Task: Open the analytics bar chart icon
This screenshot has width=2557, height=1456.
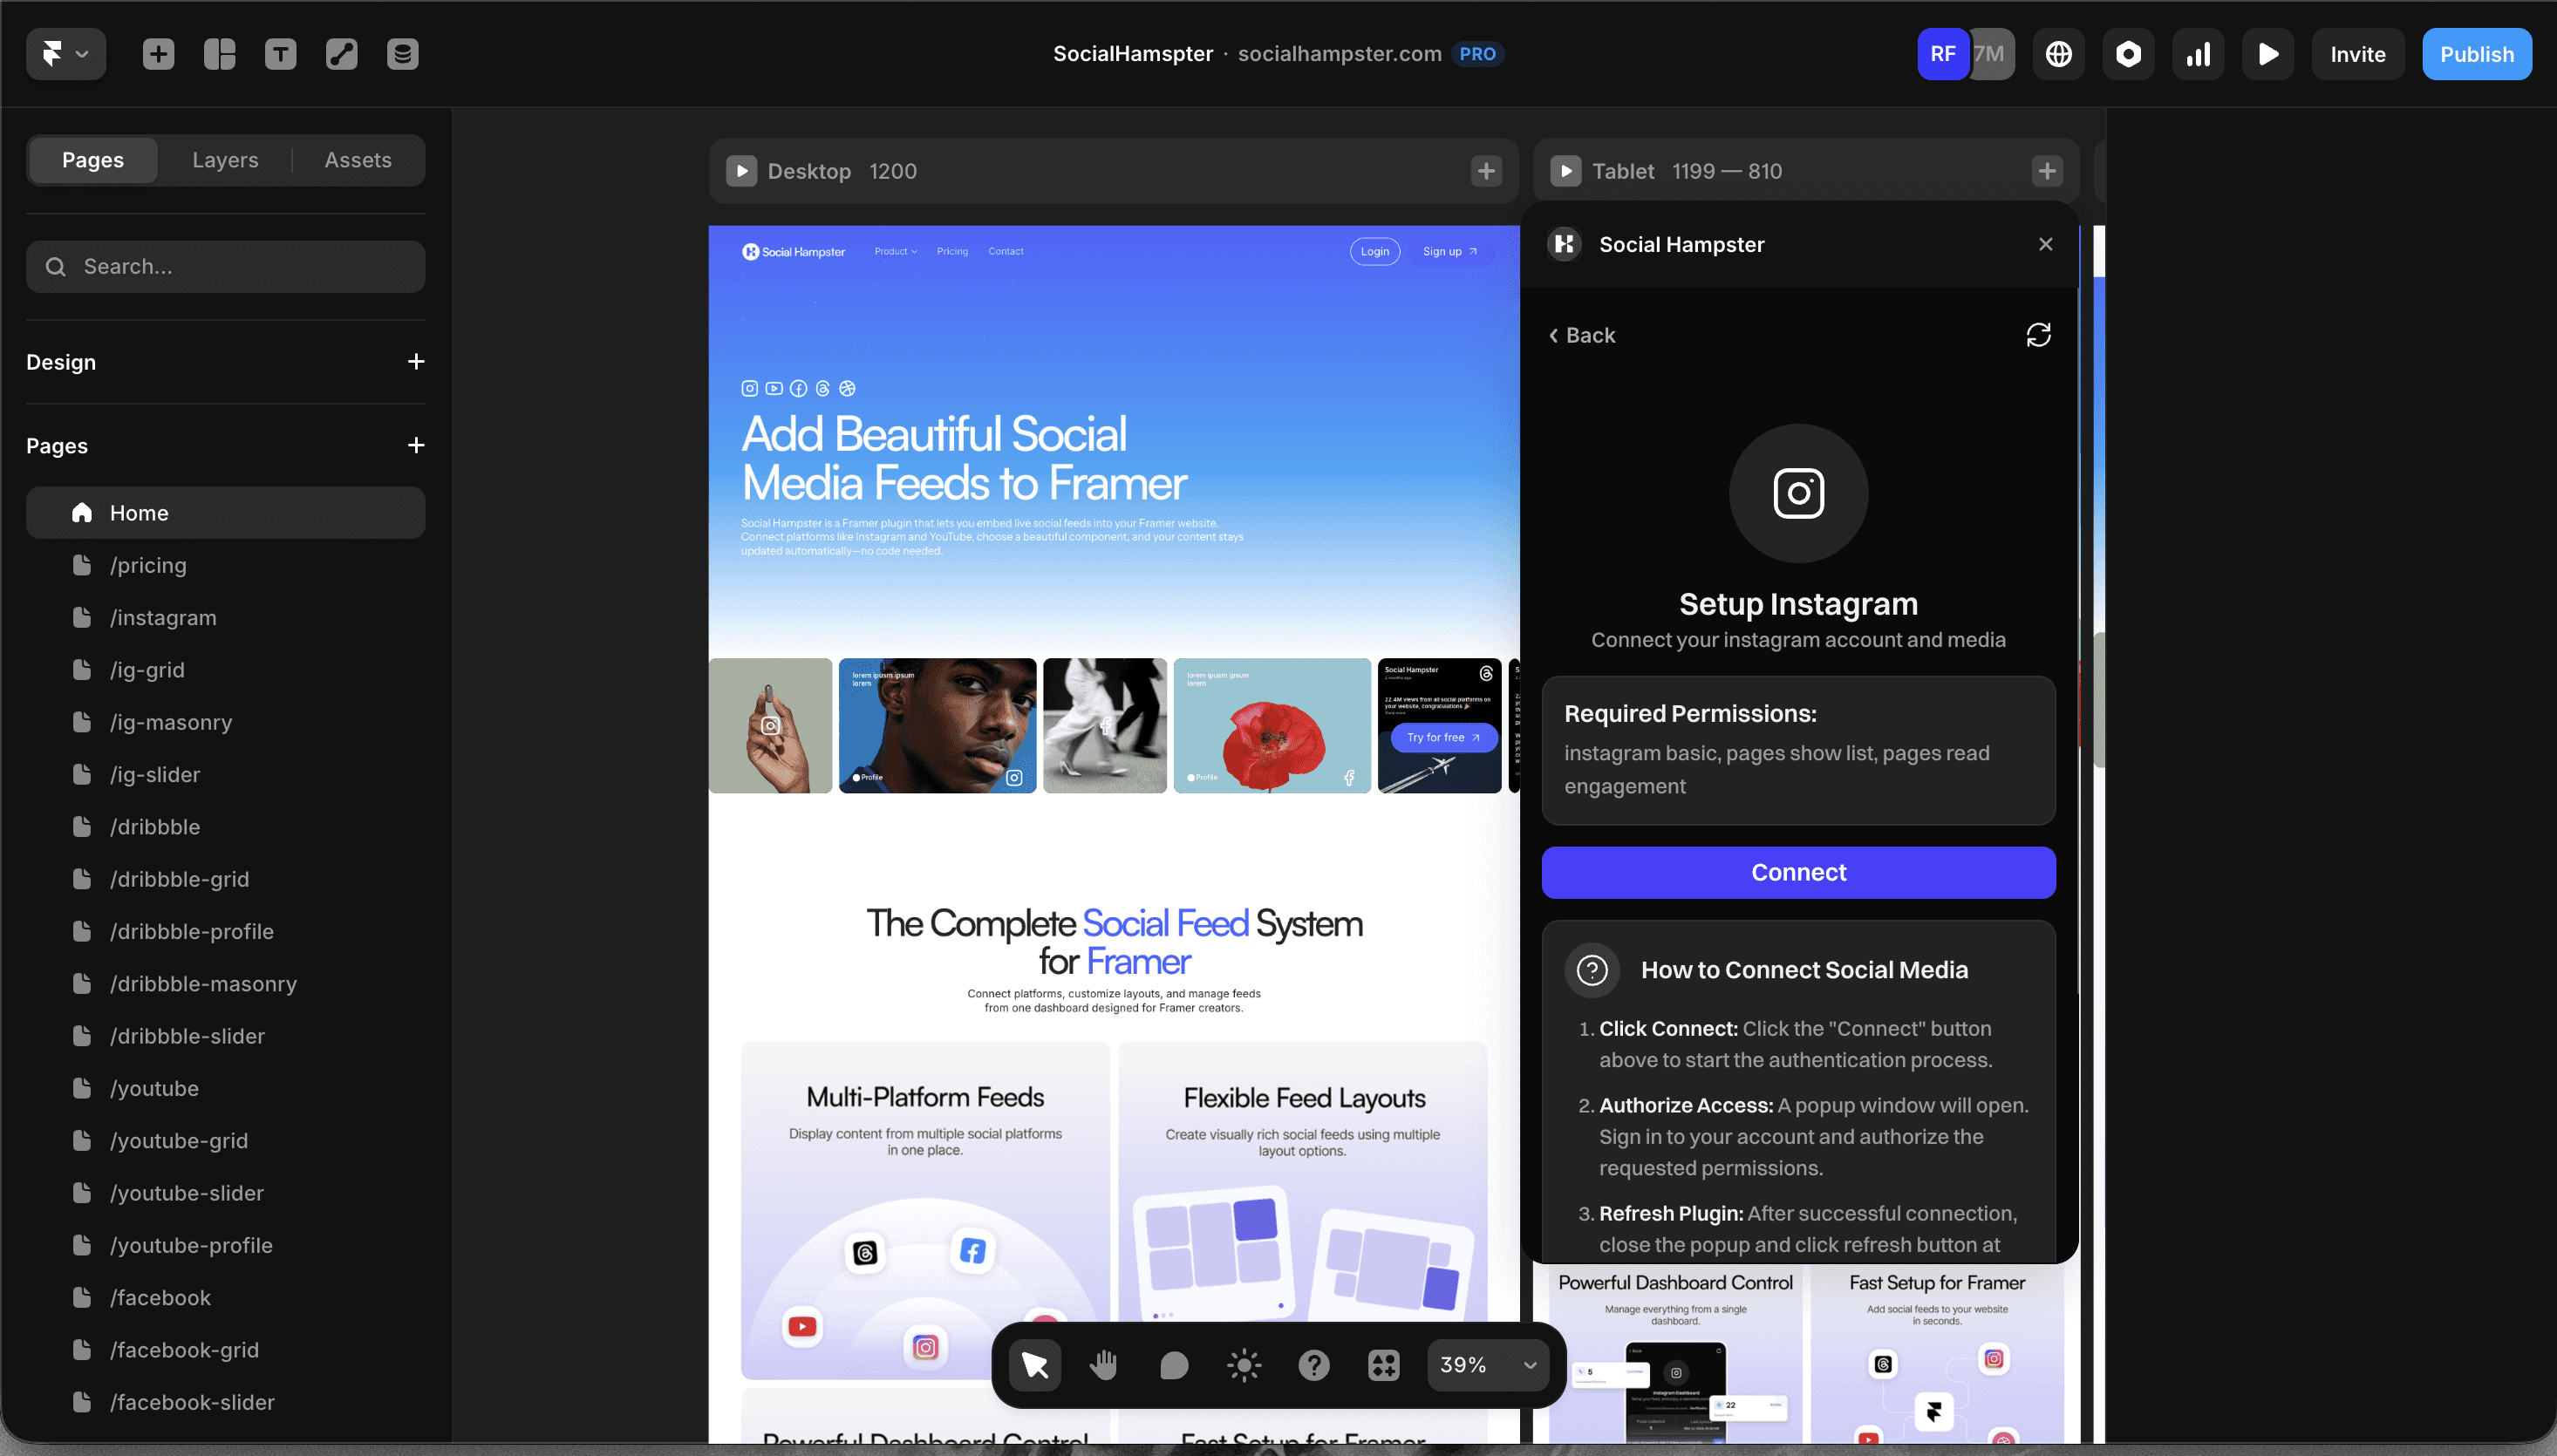Action: [x=2198, y=54]
